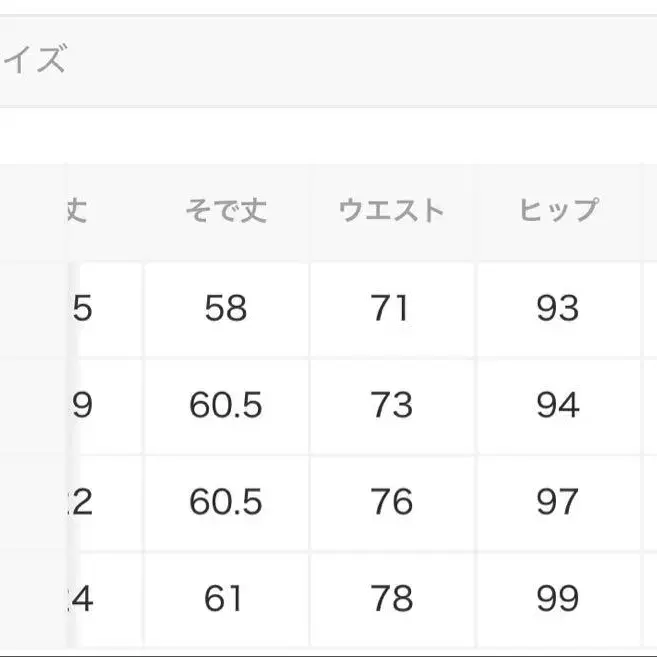Click the waist cell showing 73

click(391, 405)
